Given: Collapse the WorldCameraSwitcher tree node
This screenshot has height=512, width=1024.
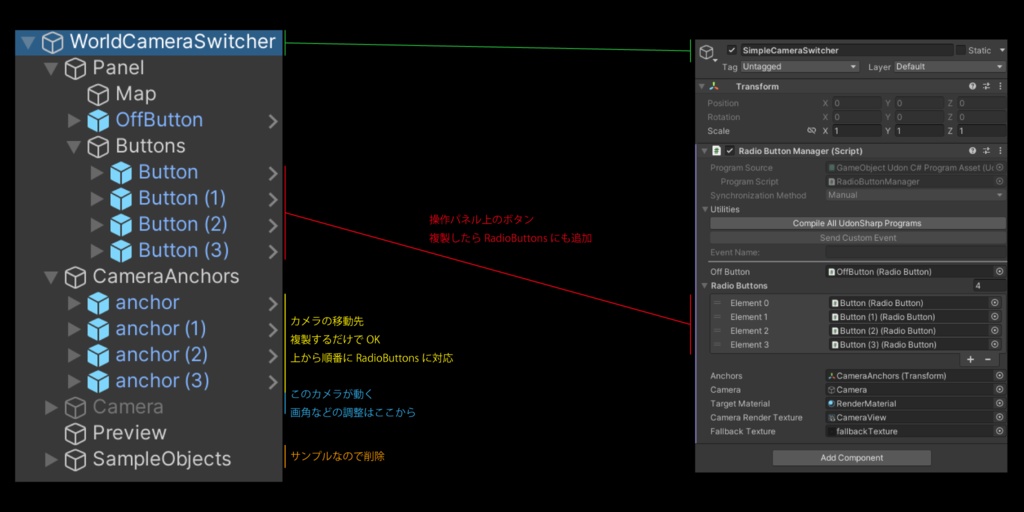Looking at the screenshot, I should (x=27, y=43).
